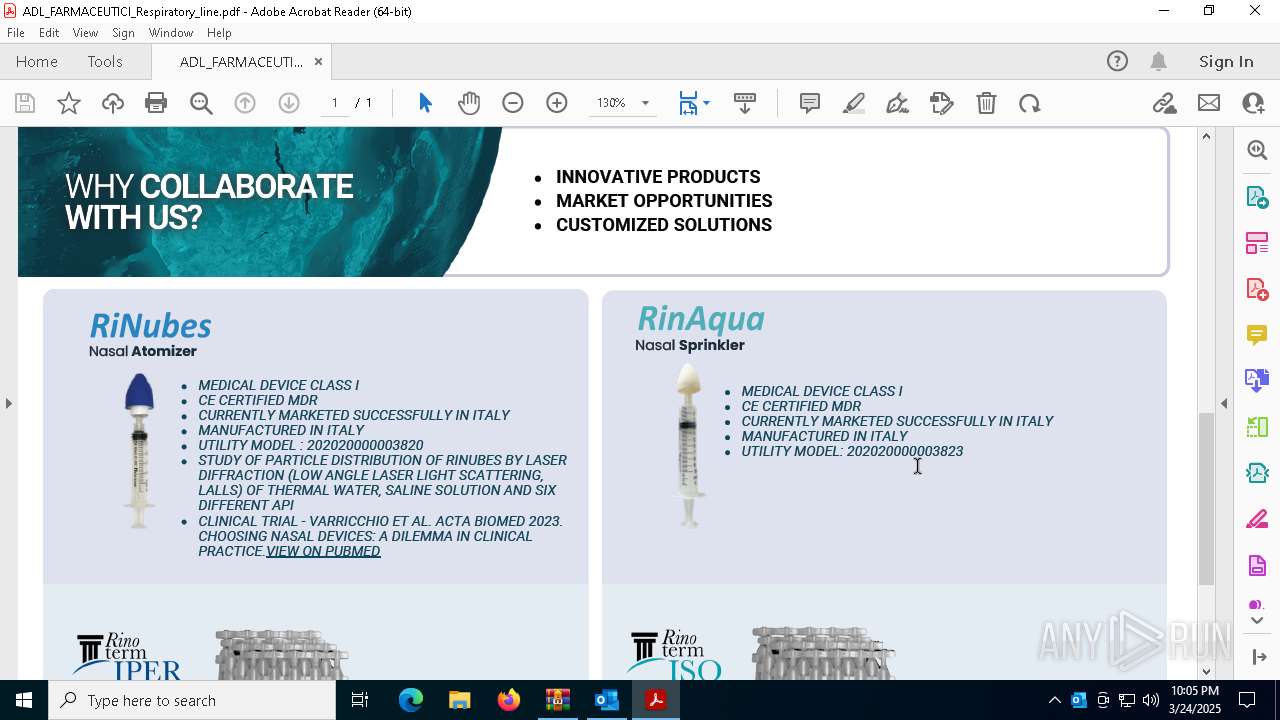Expand the left navigation pane arrow
The width and height of the screenshot is (1280, 720).
pyautogui.click(x=8, y=403)
